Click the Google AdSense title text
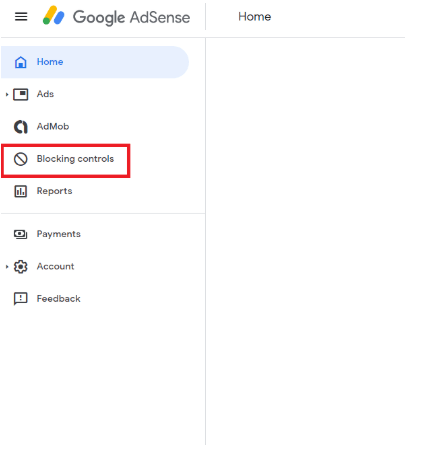Viewport: 444px width, 456px height. point(131,17)
